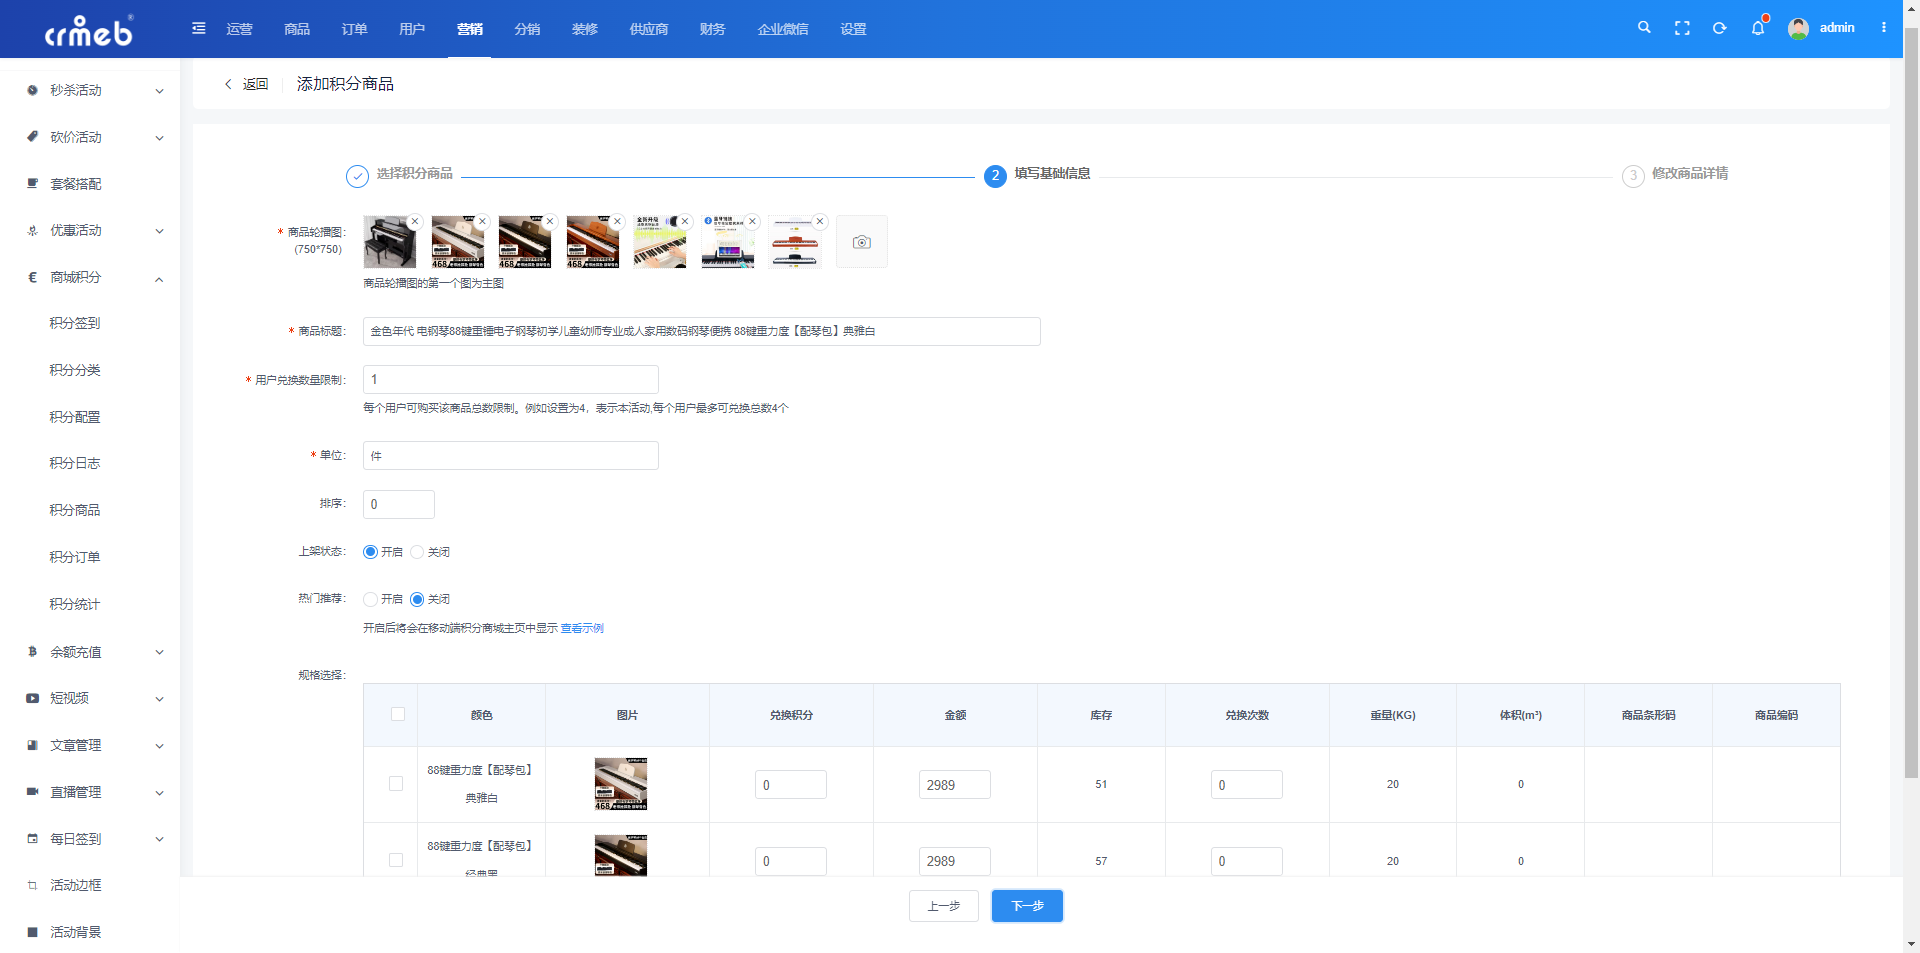The image size is (1920, 953).
Task: Upload image via camera icon box
Action: click(x=862, y=242)
